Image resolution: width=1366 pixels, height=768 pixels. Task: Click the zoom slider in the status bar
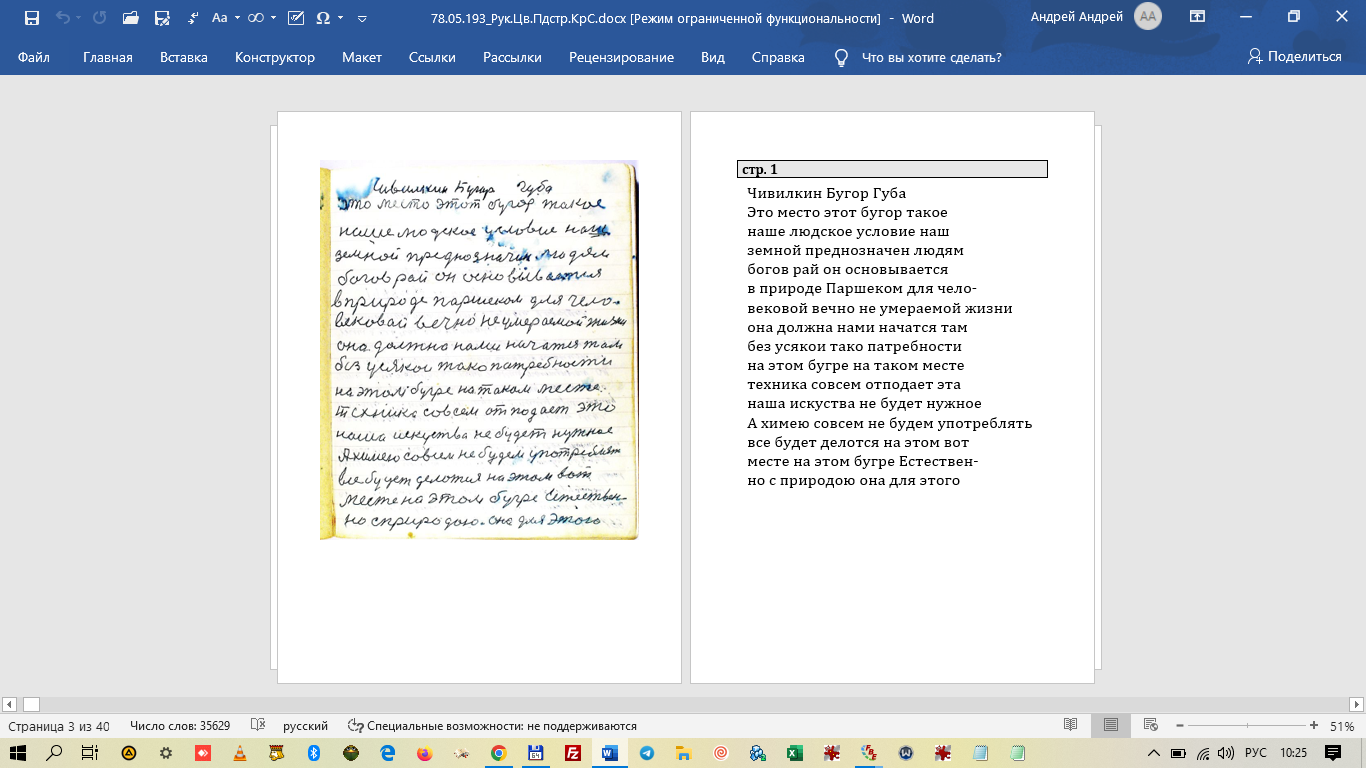tap(1246, 726)
